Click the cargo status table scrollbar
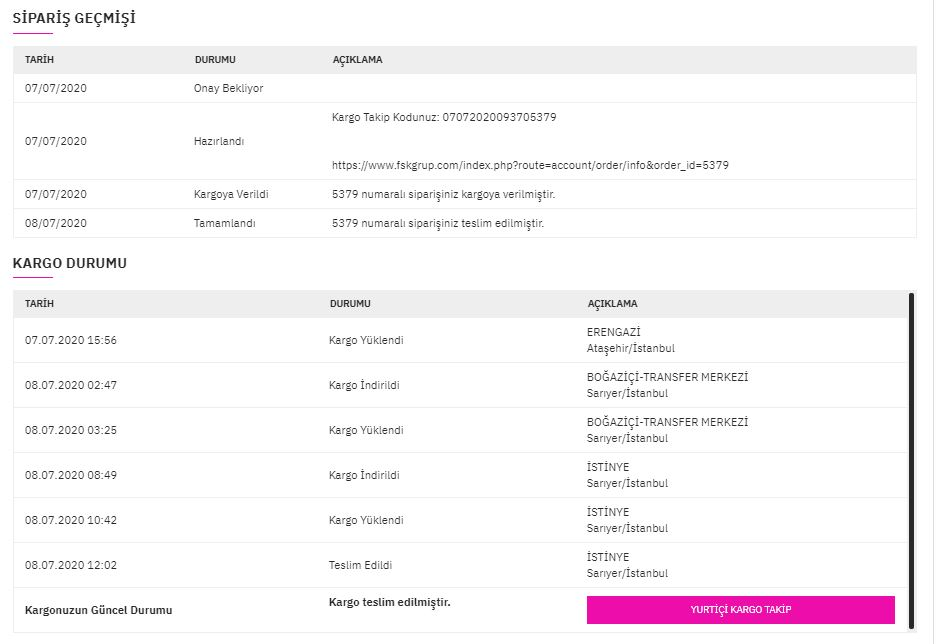 tap(911, 461)
